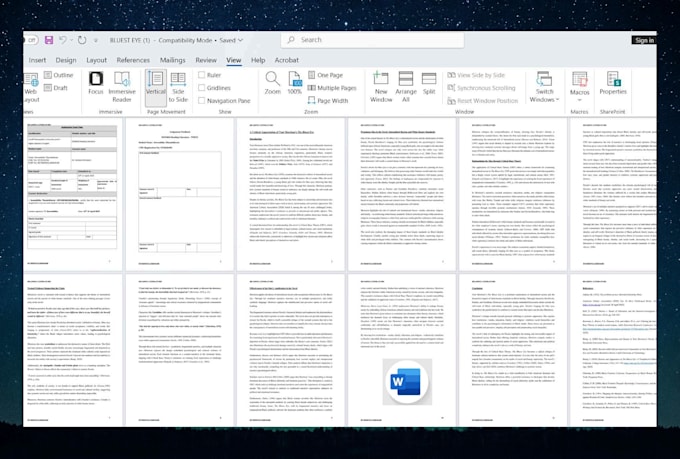680x459 pixels.
Task: Open Switch Windows dropdown
Action: point(544,87)
